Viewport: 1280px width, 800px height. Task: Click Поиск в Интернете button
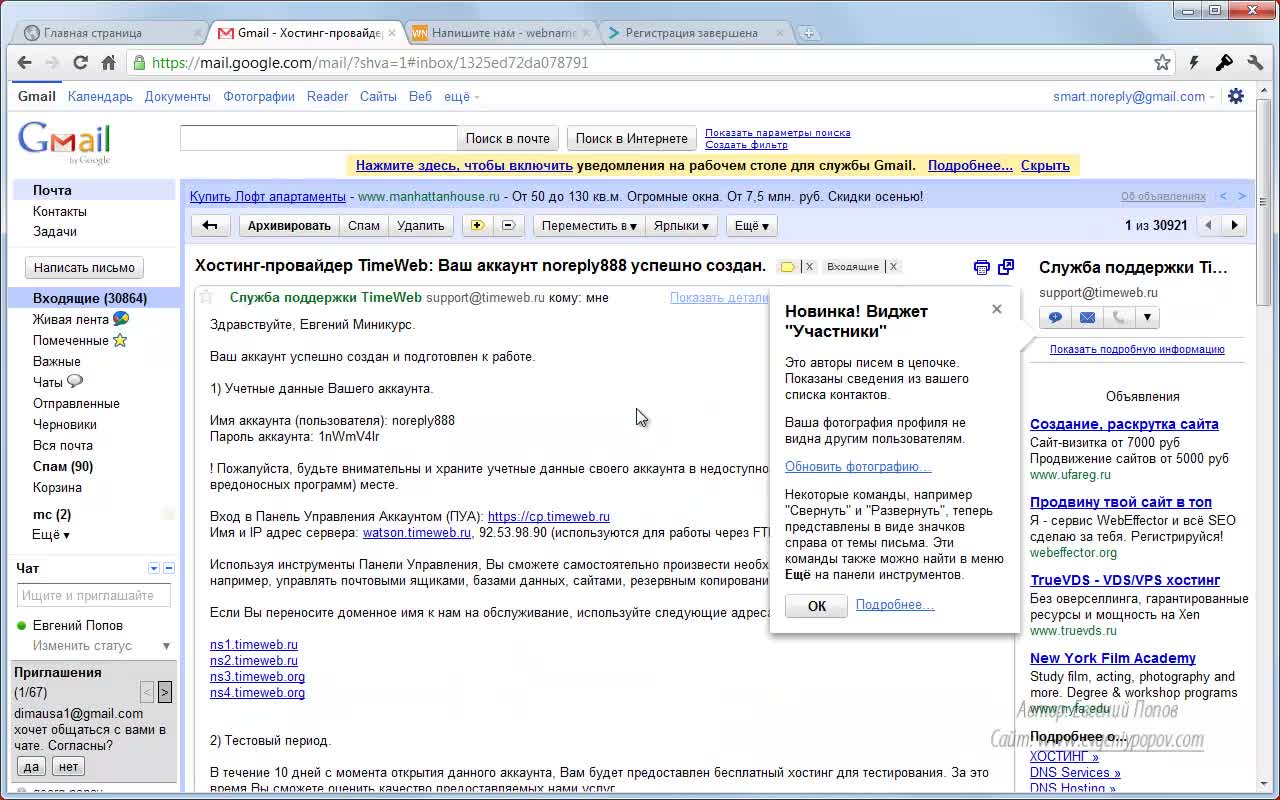(632, 139)
